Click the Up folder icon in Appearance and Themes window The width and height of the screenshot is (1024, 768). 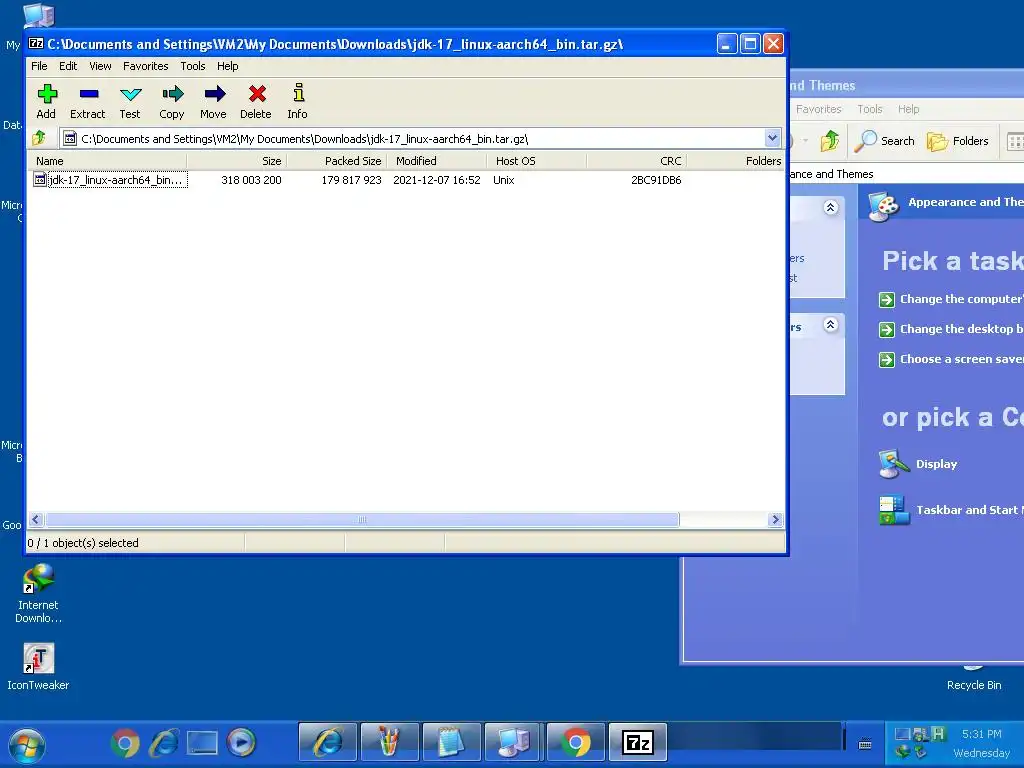click(x=830, y=141)
